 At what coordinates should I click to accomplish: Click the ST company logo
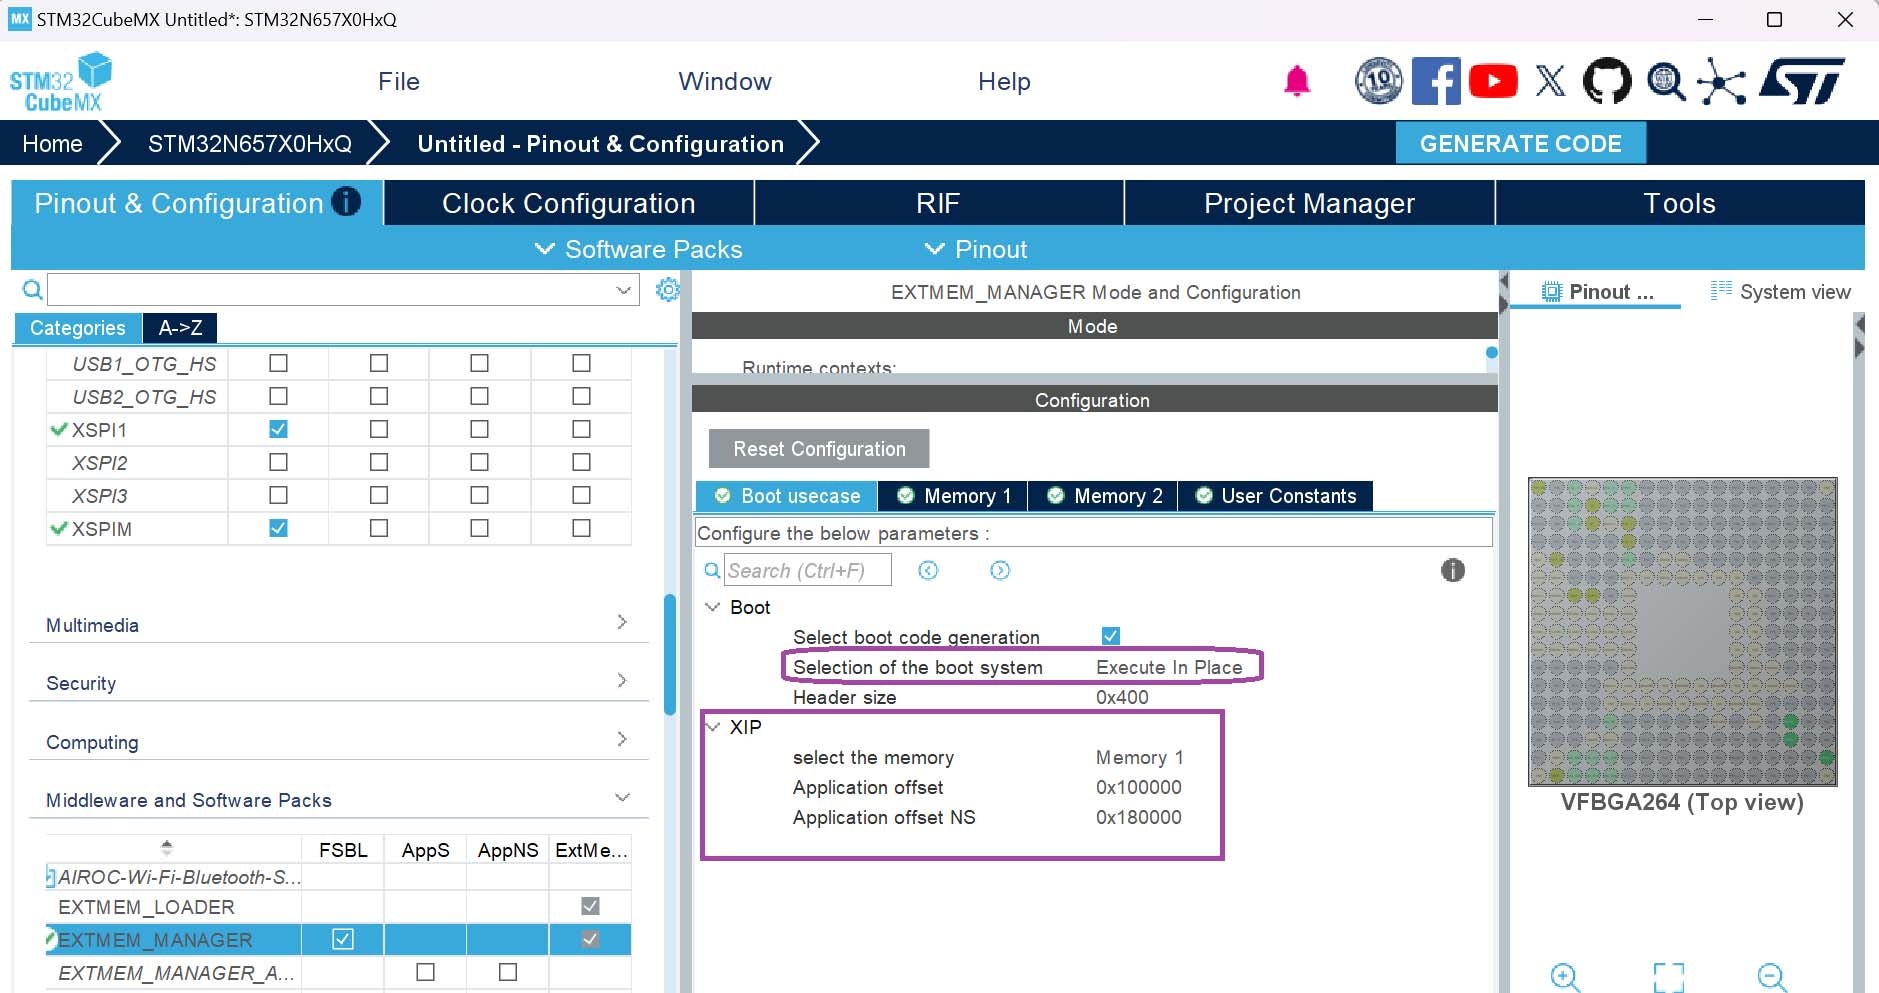[1802, 81]
